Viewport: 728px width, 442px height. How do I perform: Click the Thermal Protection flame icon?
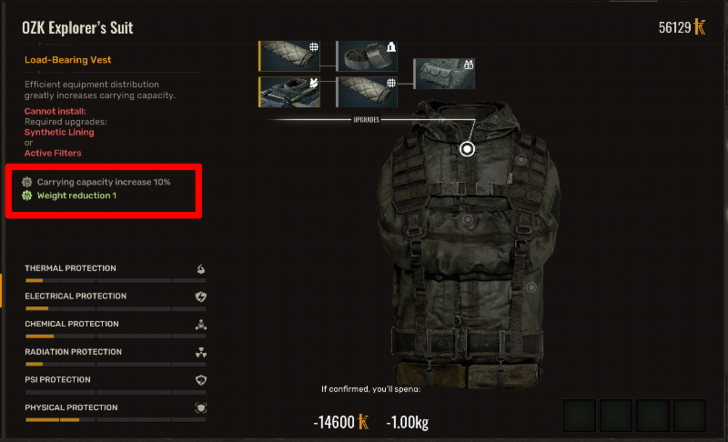[x=201, y=269]
